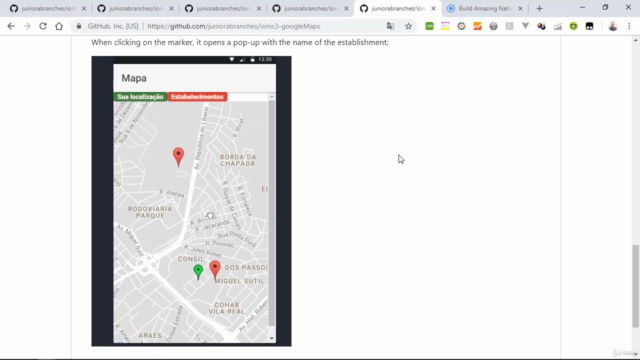Click the 'When clicking on the marker' sentence
This screenshot has width=640, height=360.
[240, 42]
